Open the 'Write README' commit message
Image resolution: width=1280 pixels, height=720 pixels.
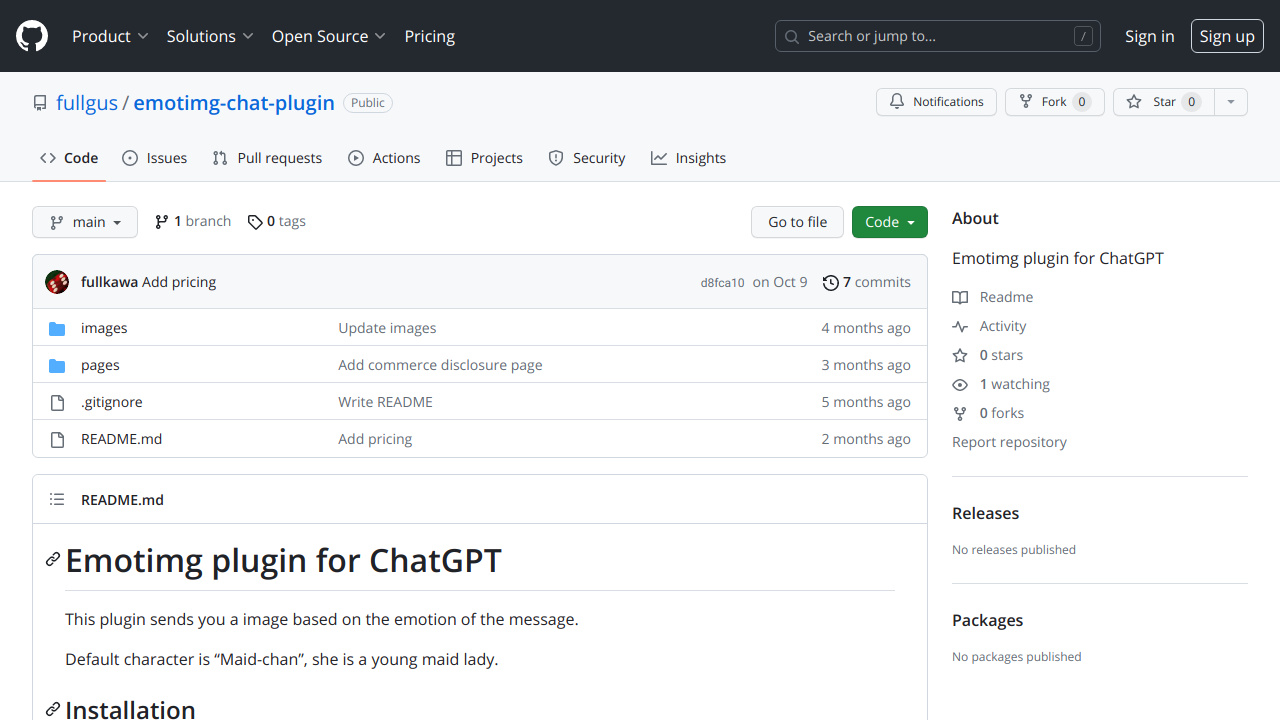(x=385, y=402)
